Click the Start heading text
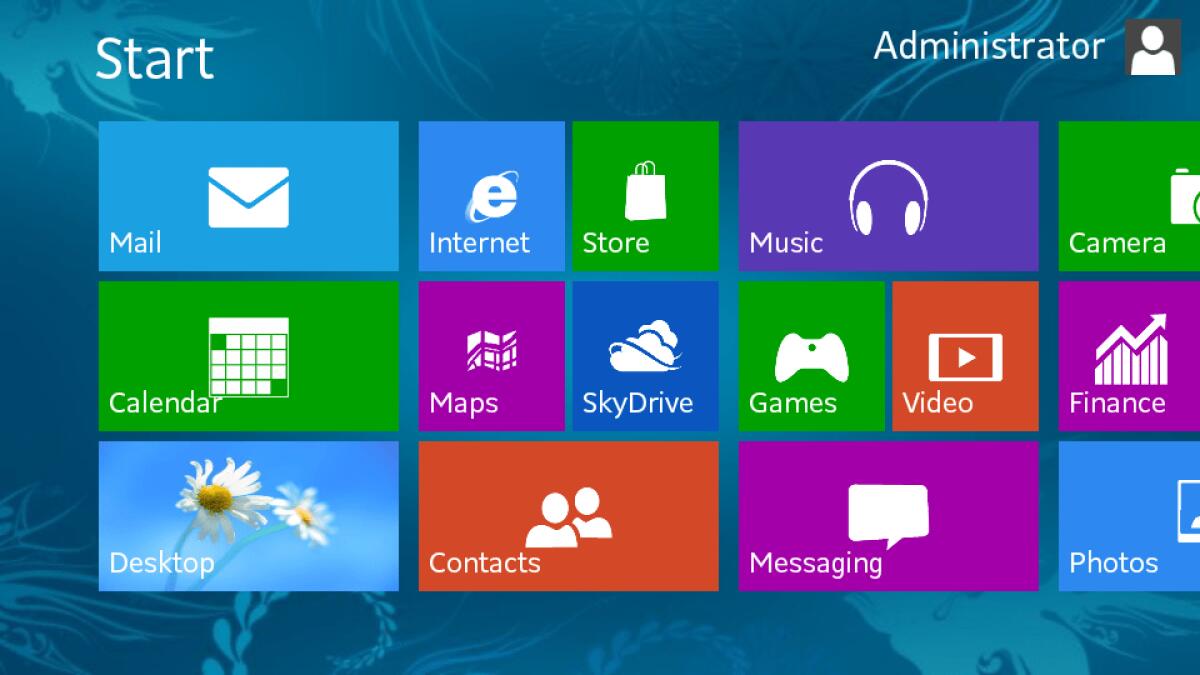 tap(155, 58)
